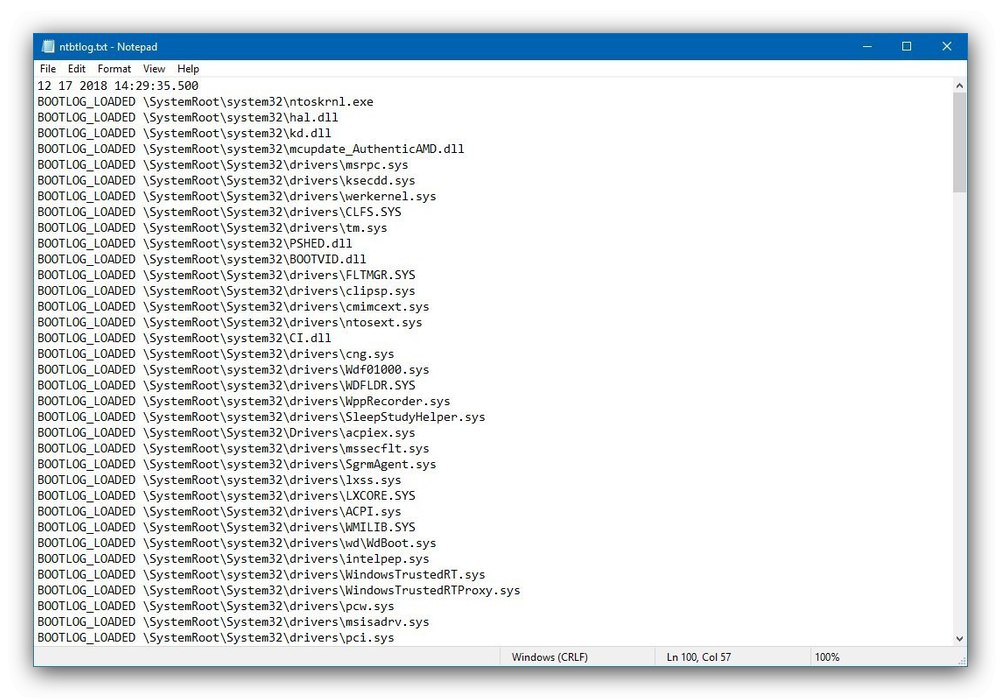Image resolution: width=1001 pixels, height=700 pixels.
Task: Click the hal.dll log line
Action: [188, 117]
